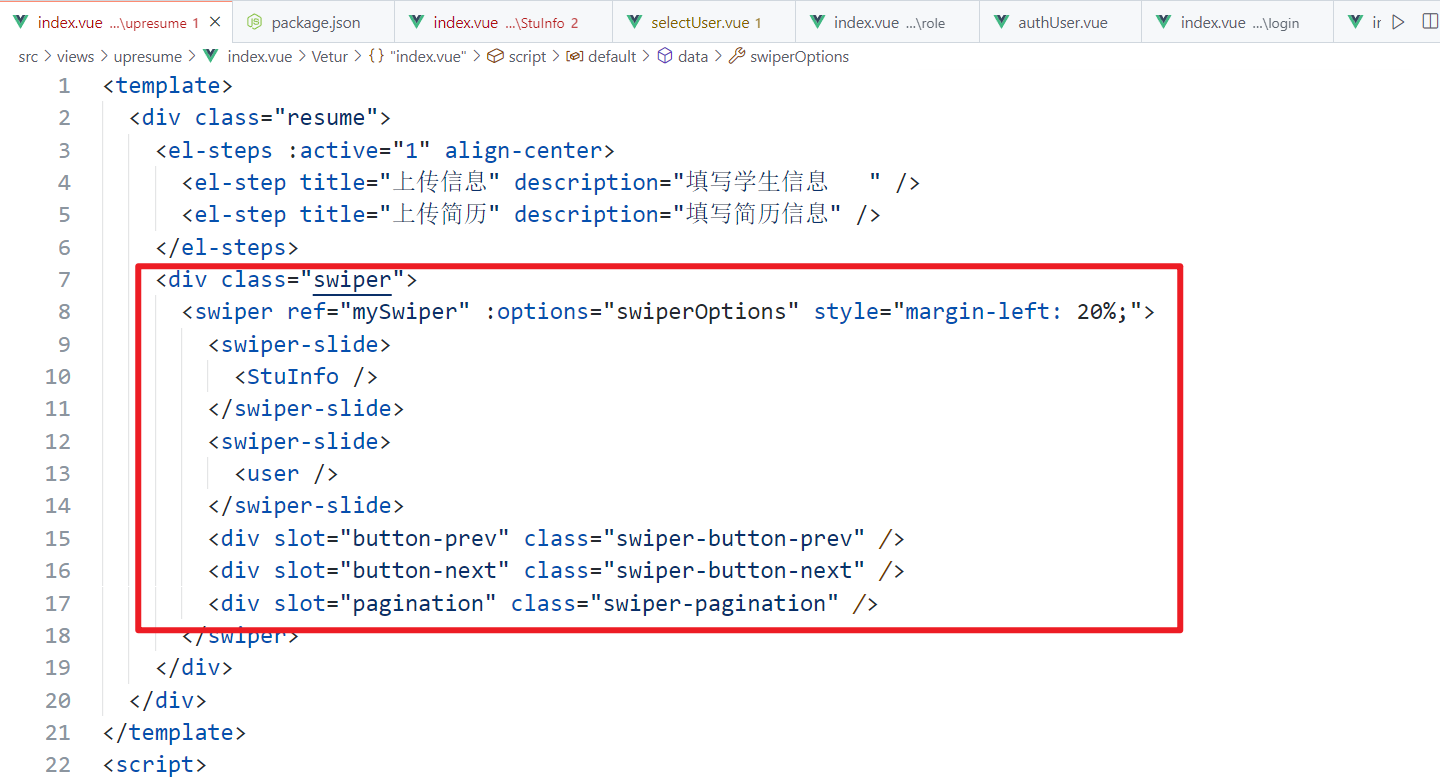Screen dimensions: 1440x784
Task: Click the :options="swiperOptions" binding
Action: pos(643,312)
